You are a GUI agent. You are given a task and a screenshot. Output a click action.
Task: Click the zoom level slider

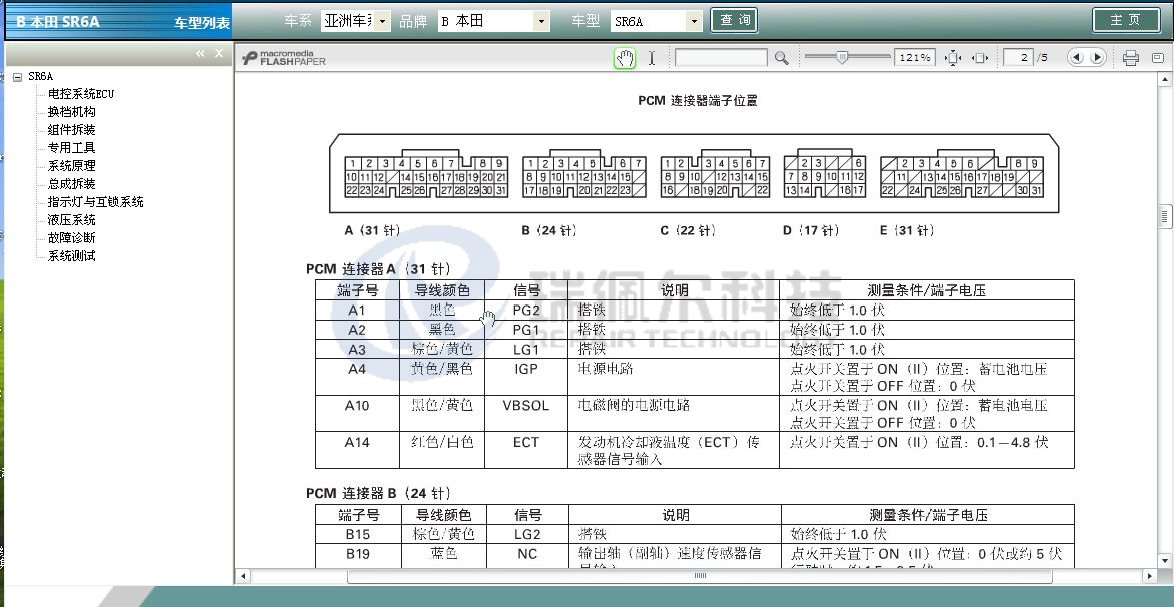(x=842, y=58)
